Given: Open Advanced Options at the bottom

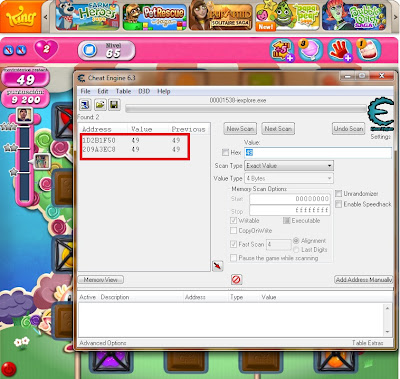Looking at the screenshot, I should pyautogui.click(x=103, y=343).
